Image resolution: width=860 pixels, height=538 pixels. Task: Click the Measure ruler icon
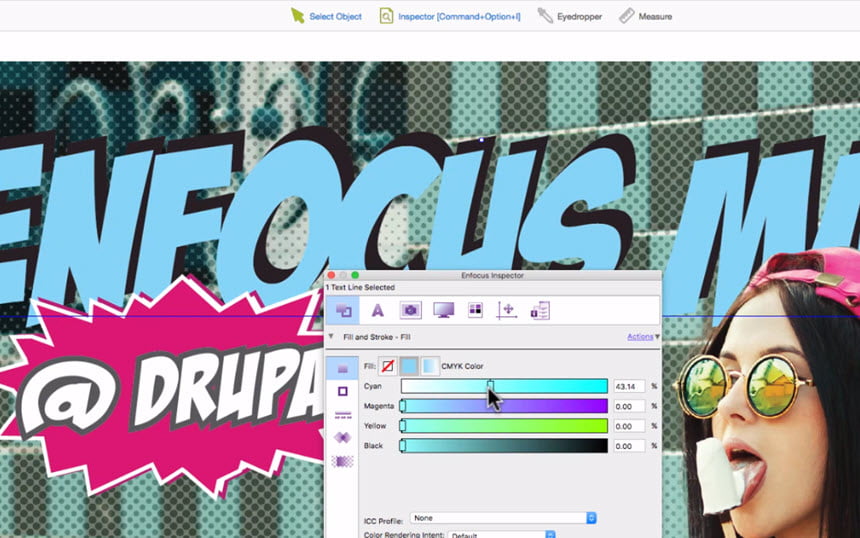(626, 16)
